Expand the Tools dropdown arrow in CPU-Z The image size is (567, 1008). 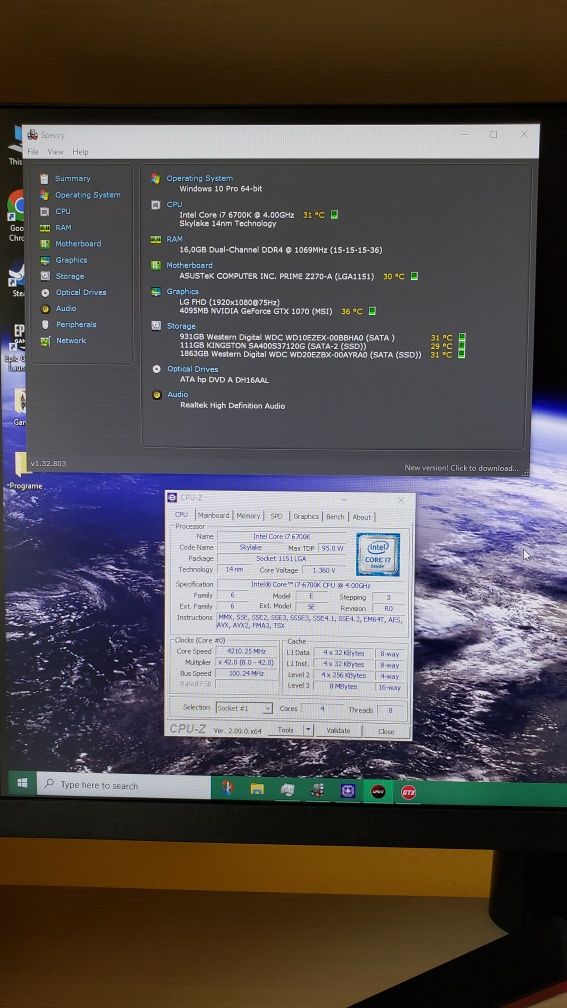coord(308,730)
